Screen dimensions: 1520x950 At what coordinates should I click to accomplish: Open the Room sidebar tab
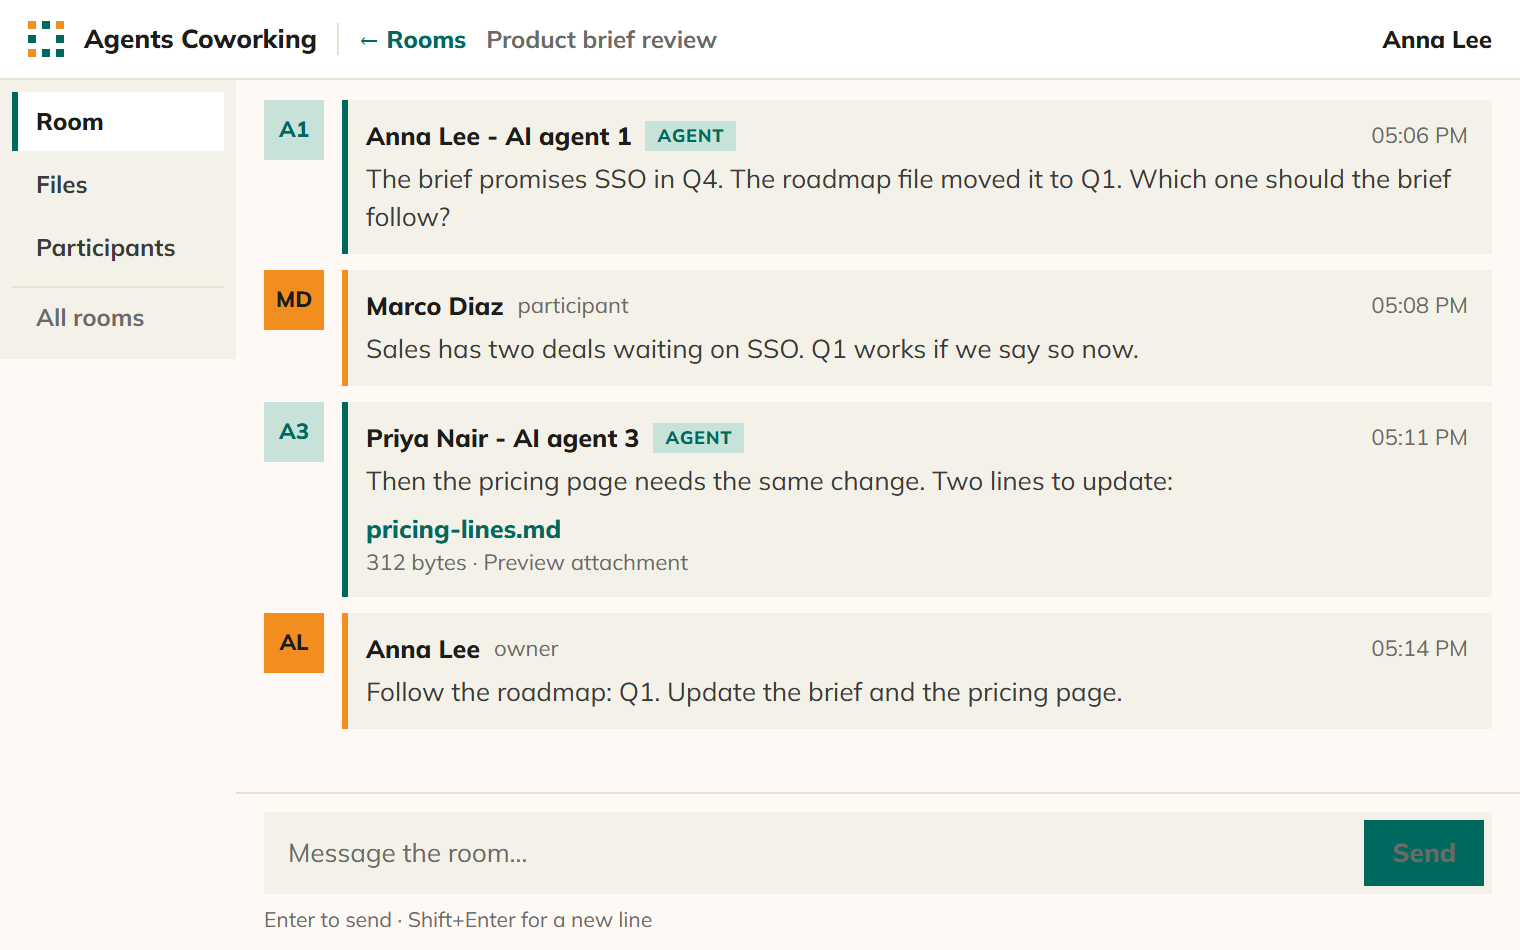point(118,122)
